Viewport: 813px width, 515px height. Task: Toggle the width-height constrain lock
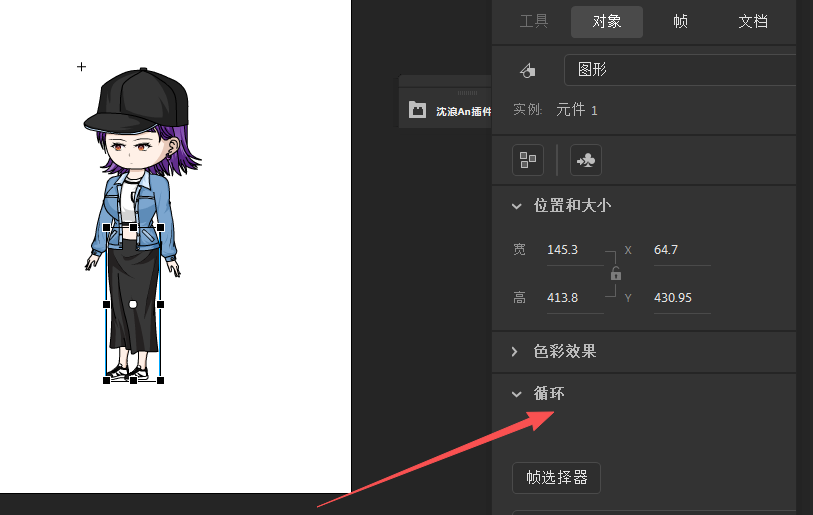[x=616, y=273]
